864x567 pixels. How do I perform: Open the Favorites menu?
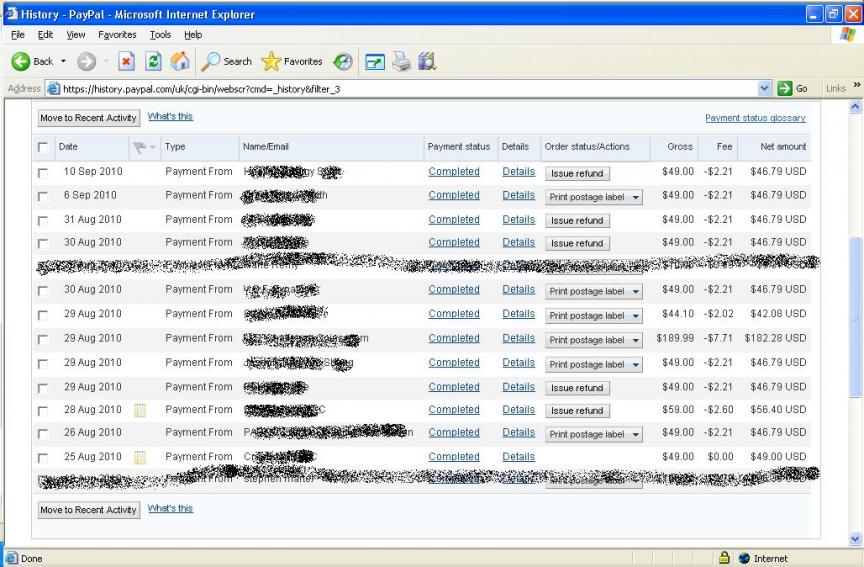coord(117,35)
